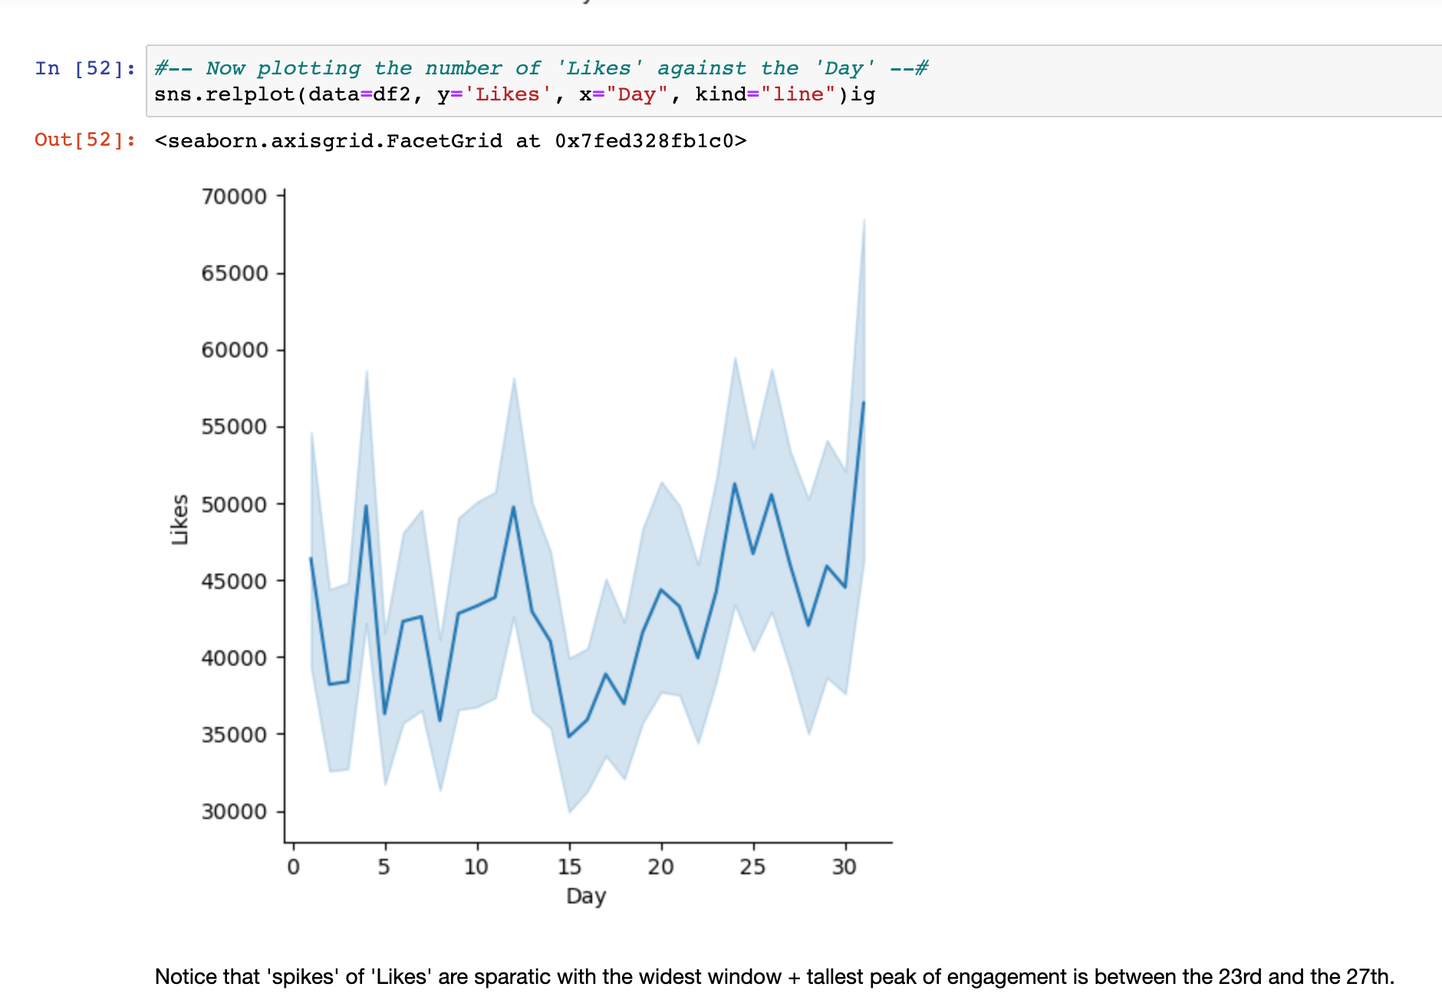This screenshot has height=1000, width=1442.
Task: Click the line's lowest dip at day 15
Action: tap(569, 736)
